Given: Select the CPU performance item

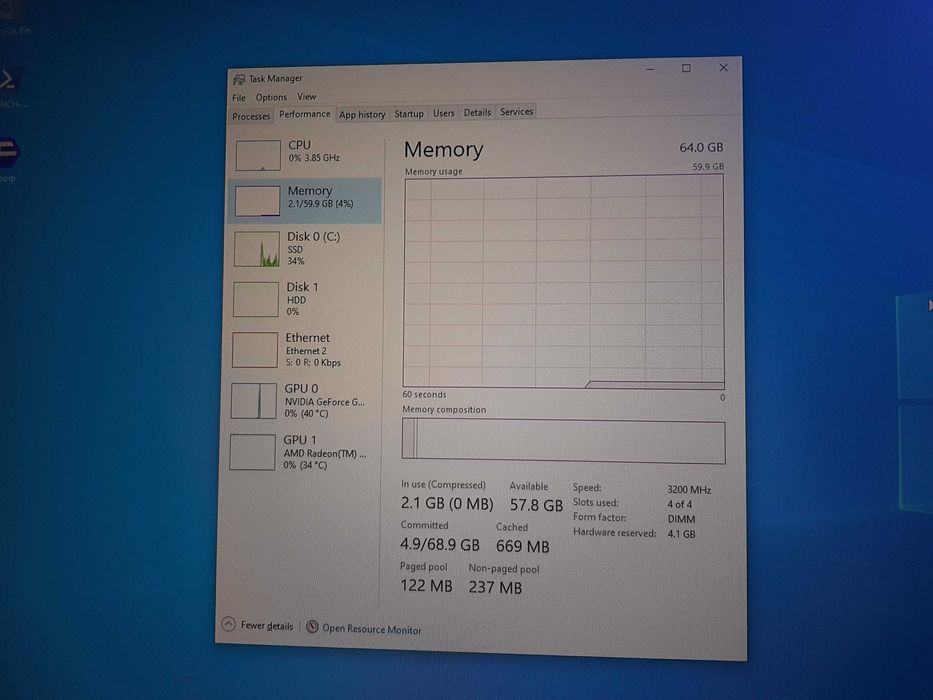Looking at the screenshot, I should point(305,155).
